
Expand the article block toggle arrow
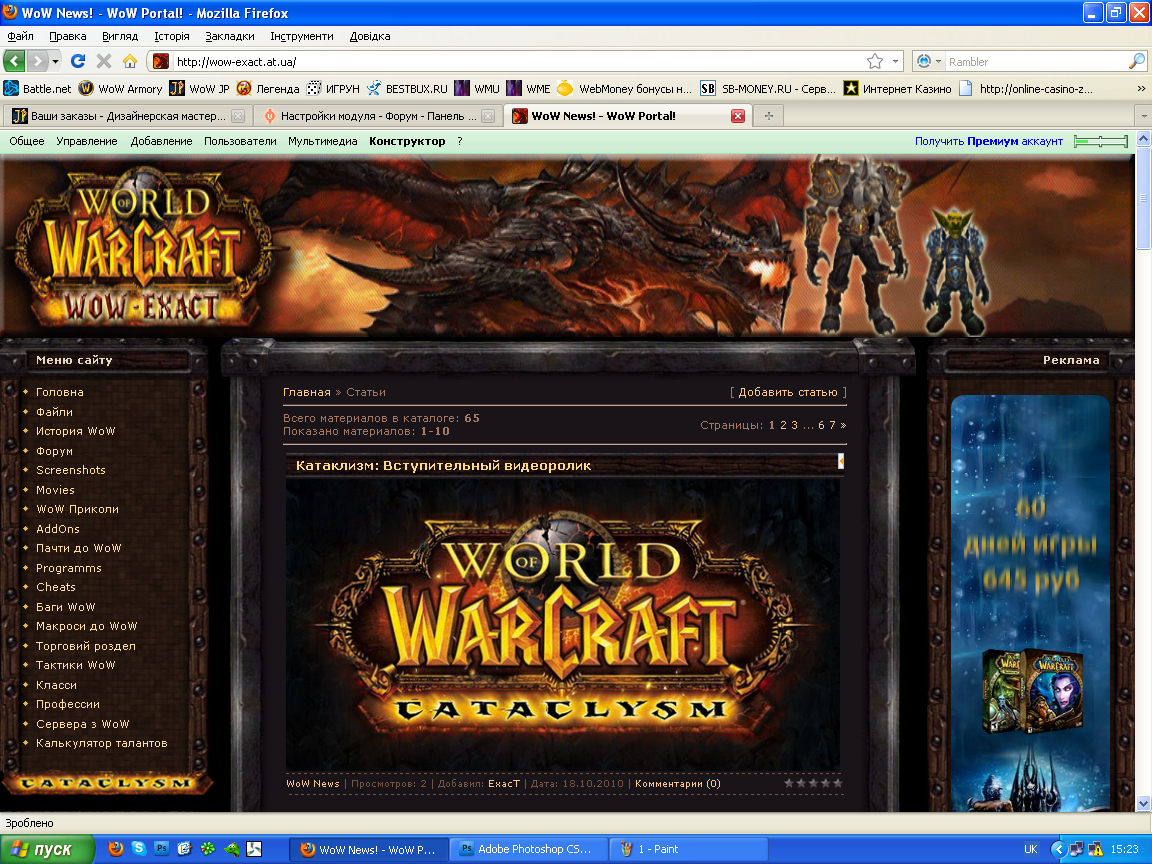(840, 461)
